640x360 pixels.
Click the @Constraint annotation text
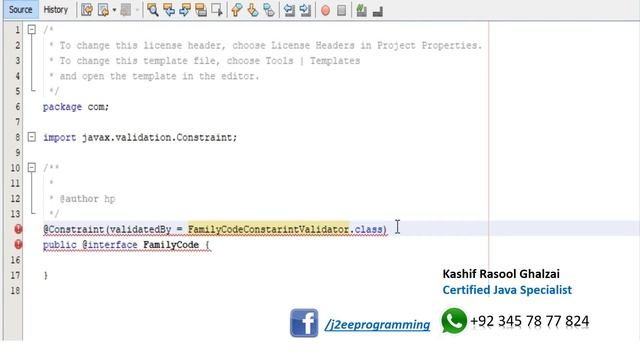tap(73, 229)
